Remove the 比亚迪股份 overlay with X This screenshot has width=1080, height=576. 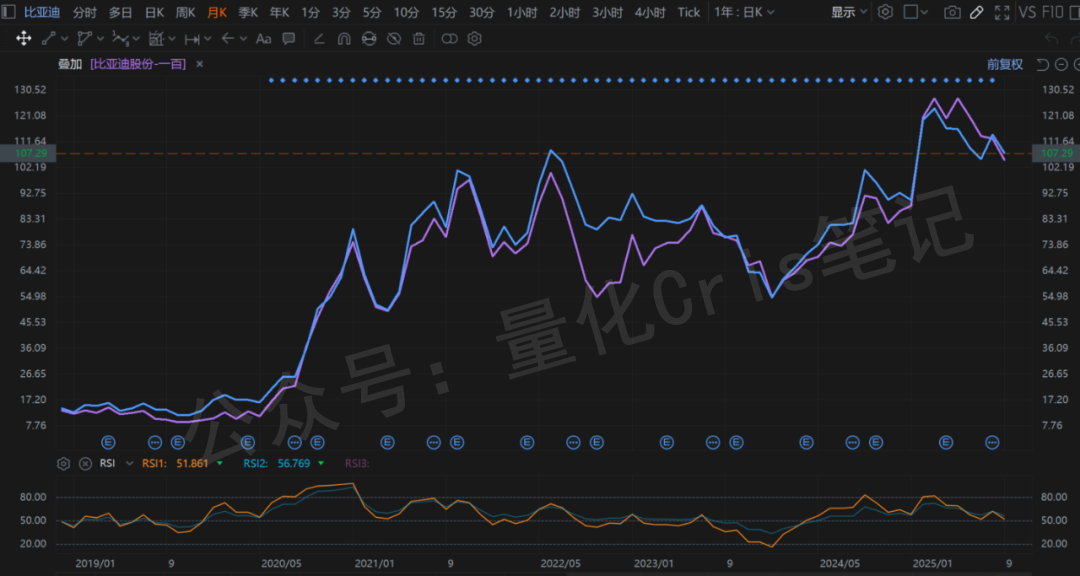tap(200, 64)
